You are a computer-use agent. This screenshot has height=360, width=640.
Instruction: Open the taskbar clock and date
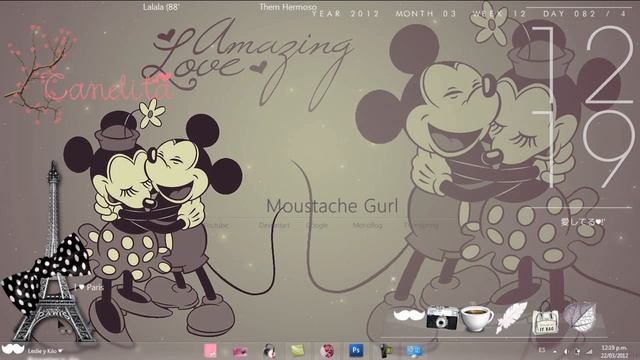614,351
